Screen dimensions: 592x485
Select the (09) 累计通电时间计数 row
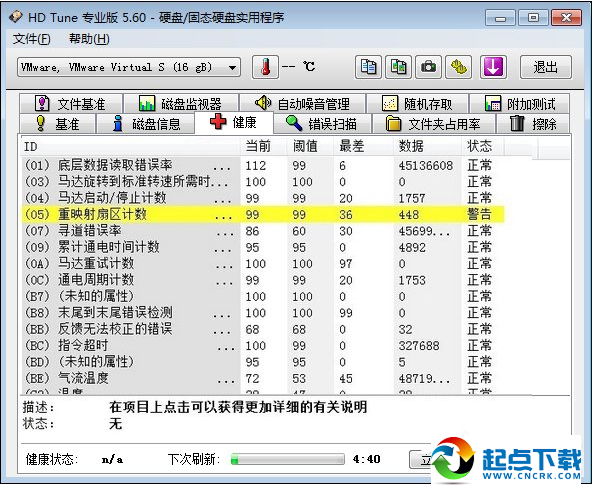263,247
